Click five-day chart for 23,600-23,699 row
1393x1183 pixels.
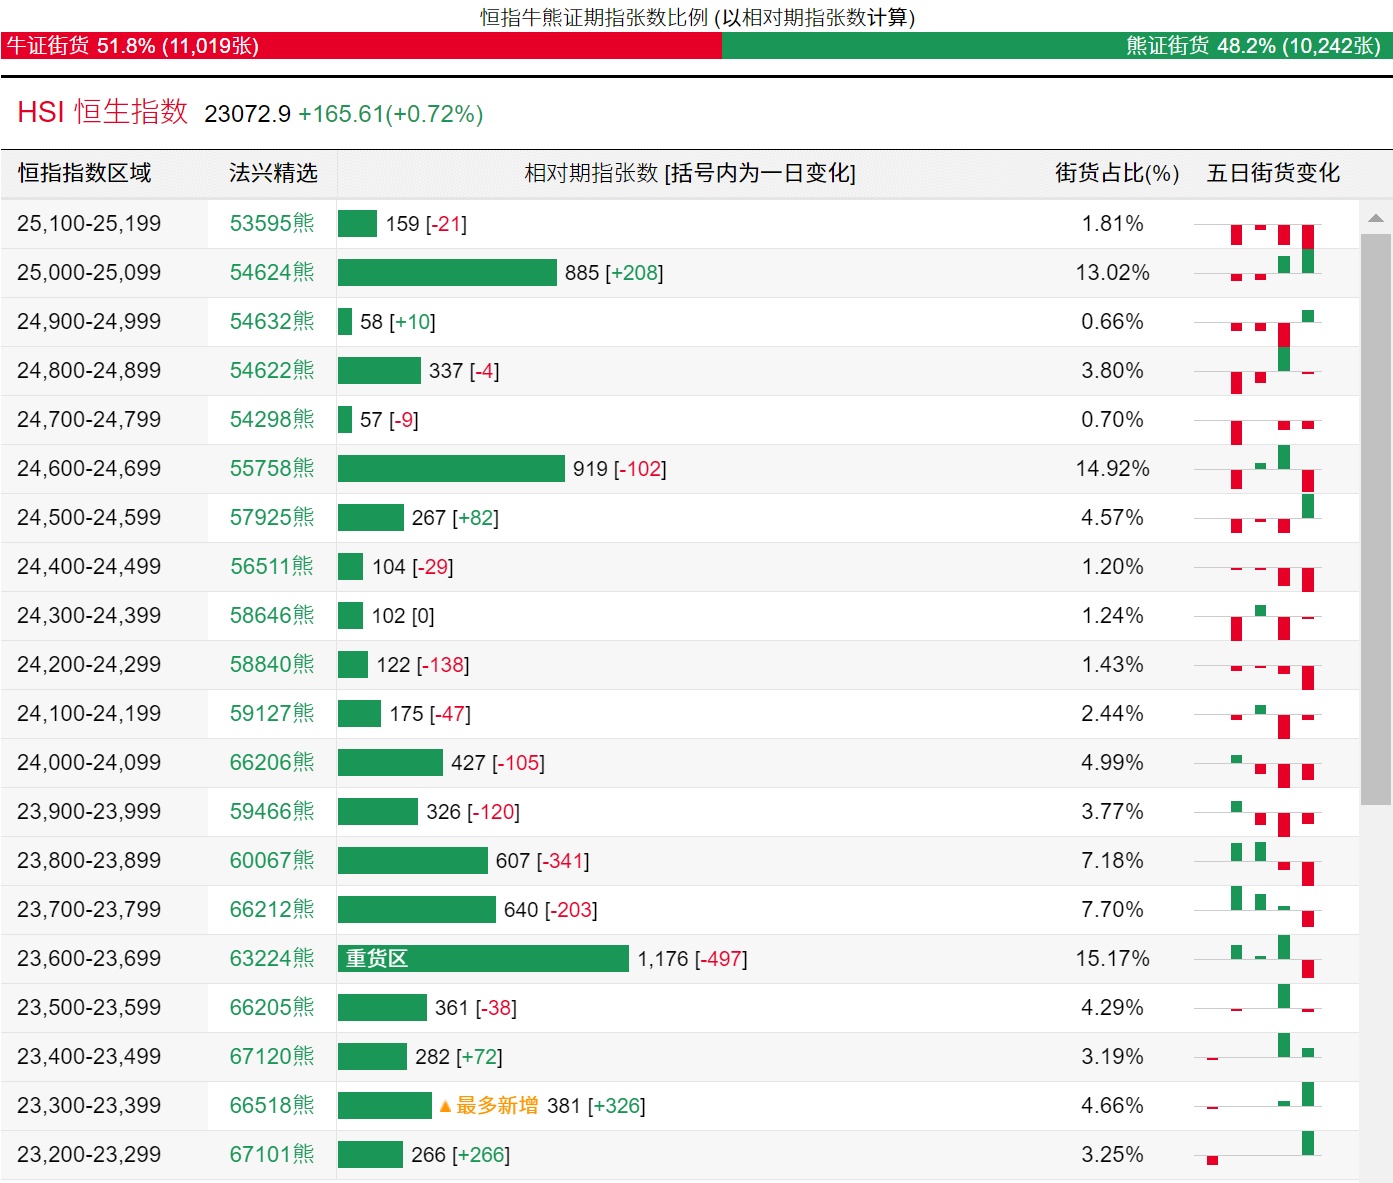click(x=1258, y=957)
